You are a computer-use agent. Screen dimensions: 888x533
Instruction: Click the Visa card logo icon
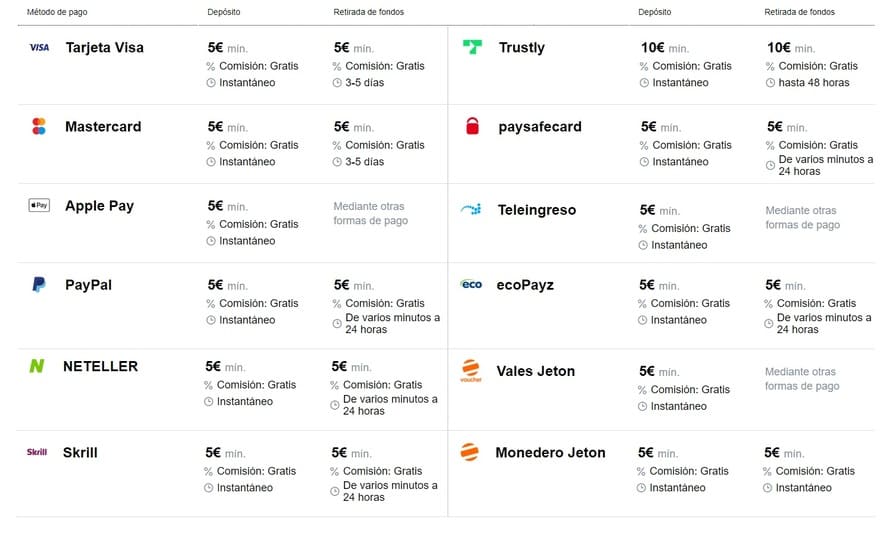pos(39,48)
